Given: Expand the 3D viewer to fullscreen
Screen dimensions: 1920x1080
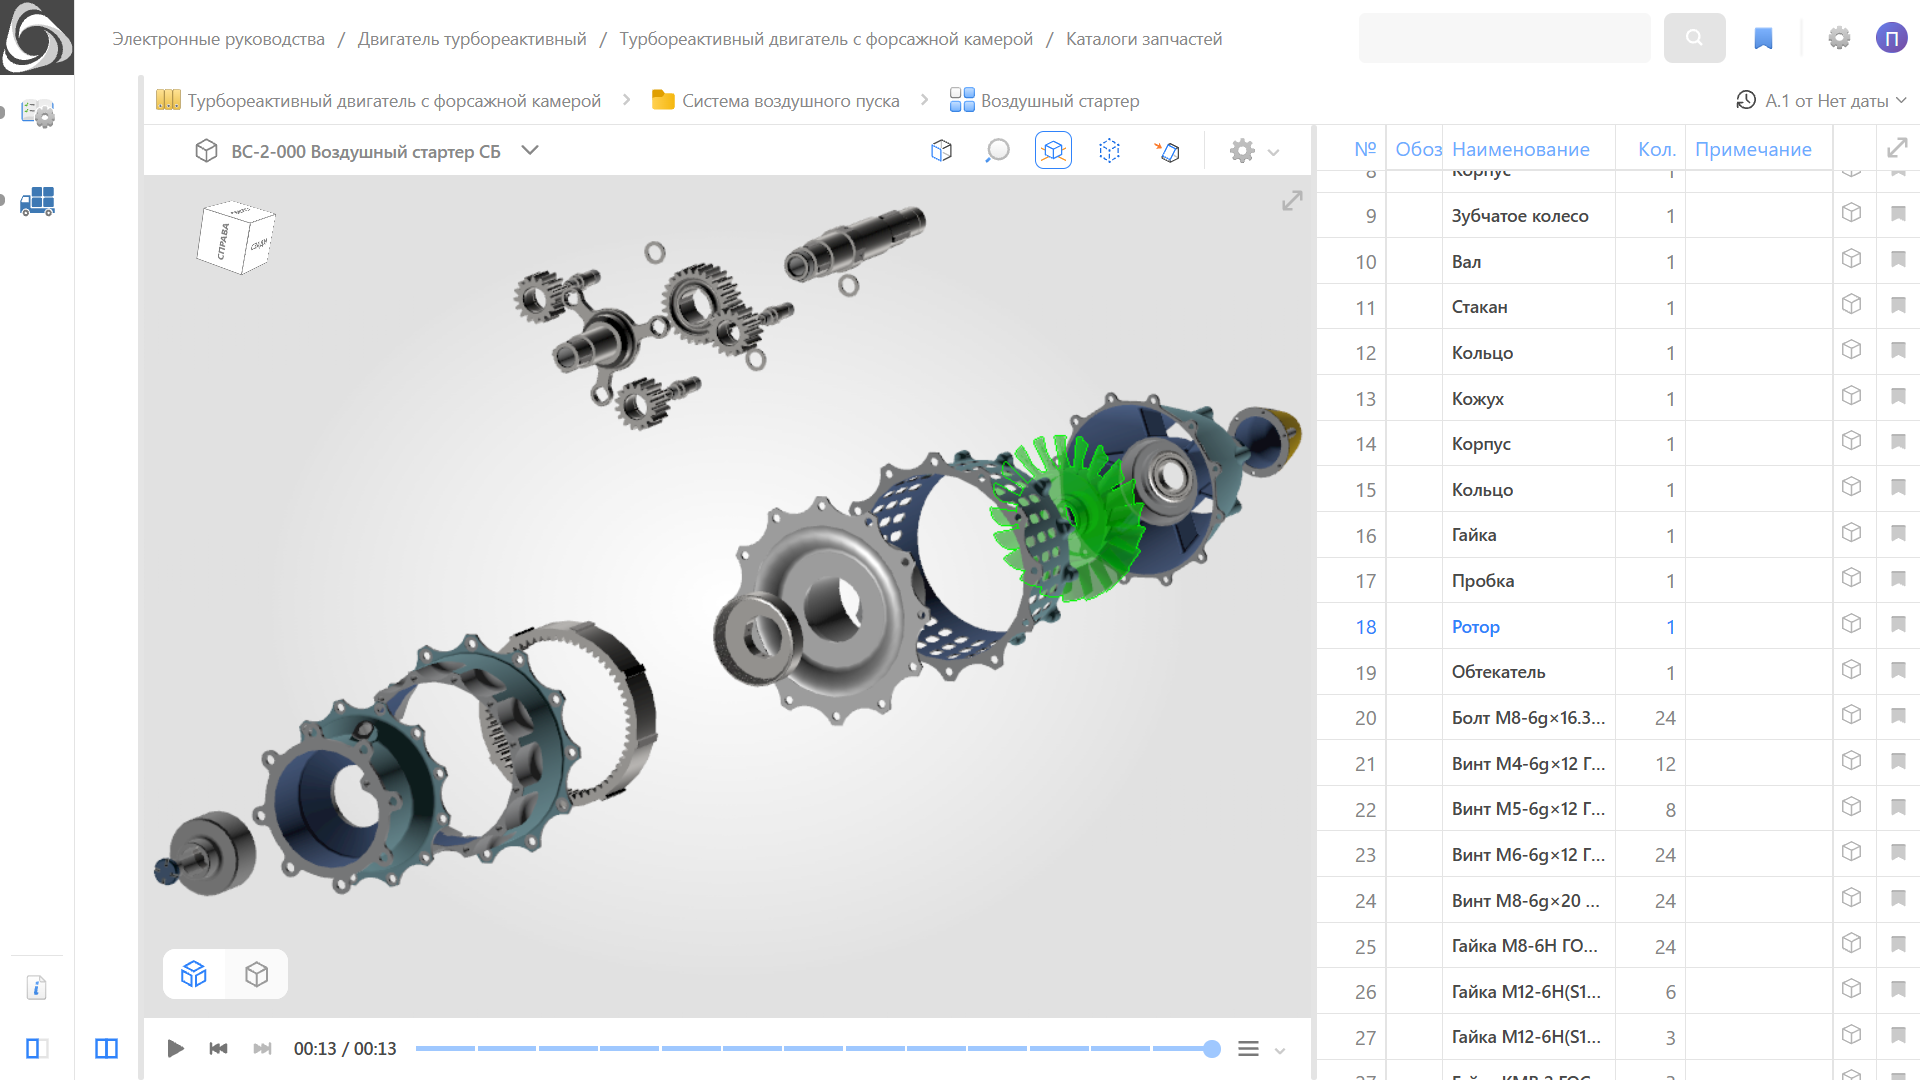Looking at the screenshot, I should point(1292,201).
